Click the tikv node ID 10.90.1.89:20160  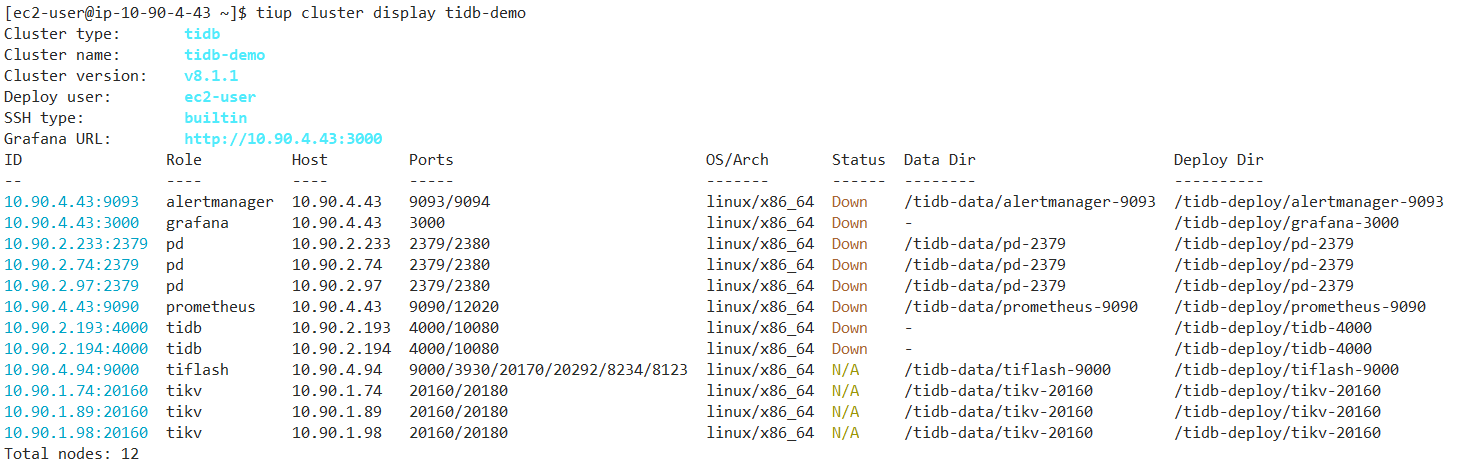(76, 412)
